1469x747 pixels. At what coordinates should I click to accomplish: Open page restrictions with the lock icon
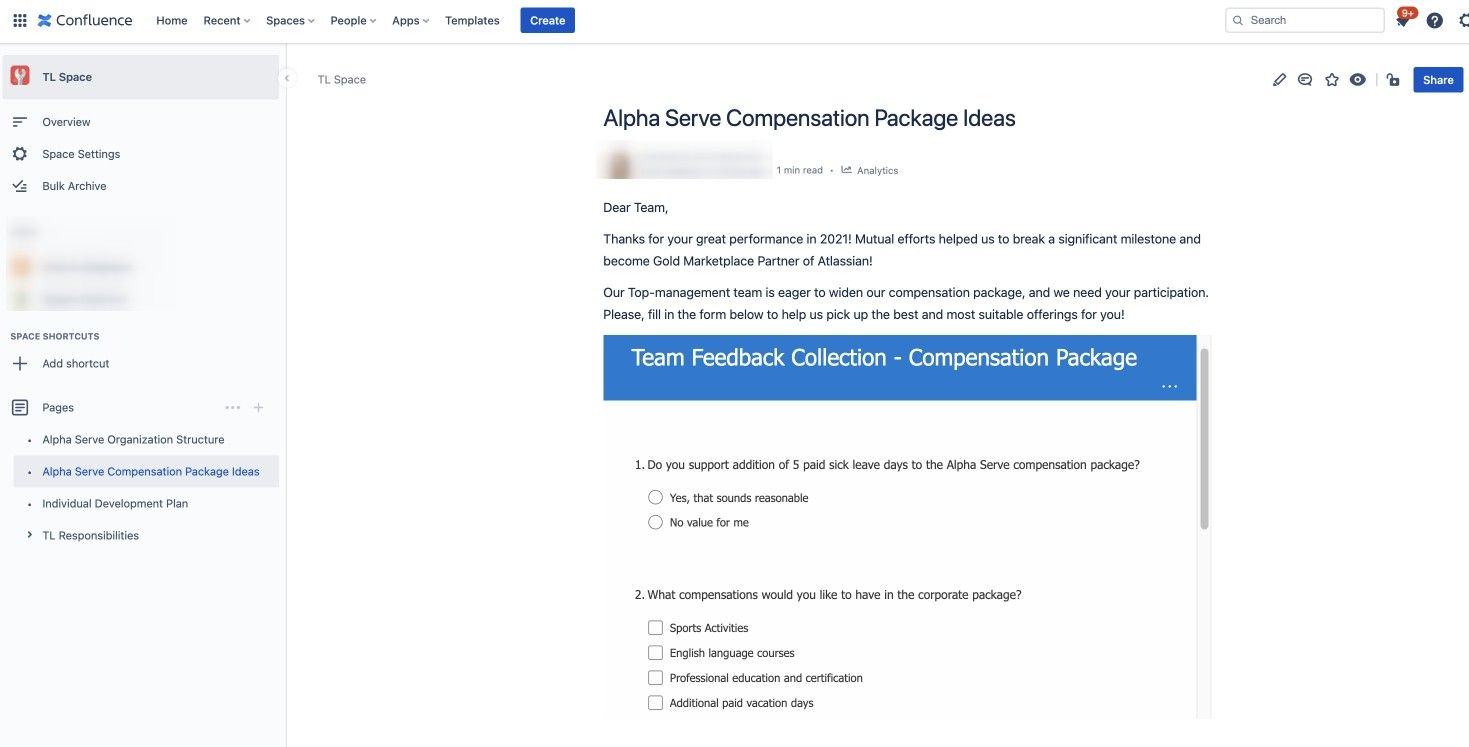1391,78
